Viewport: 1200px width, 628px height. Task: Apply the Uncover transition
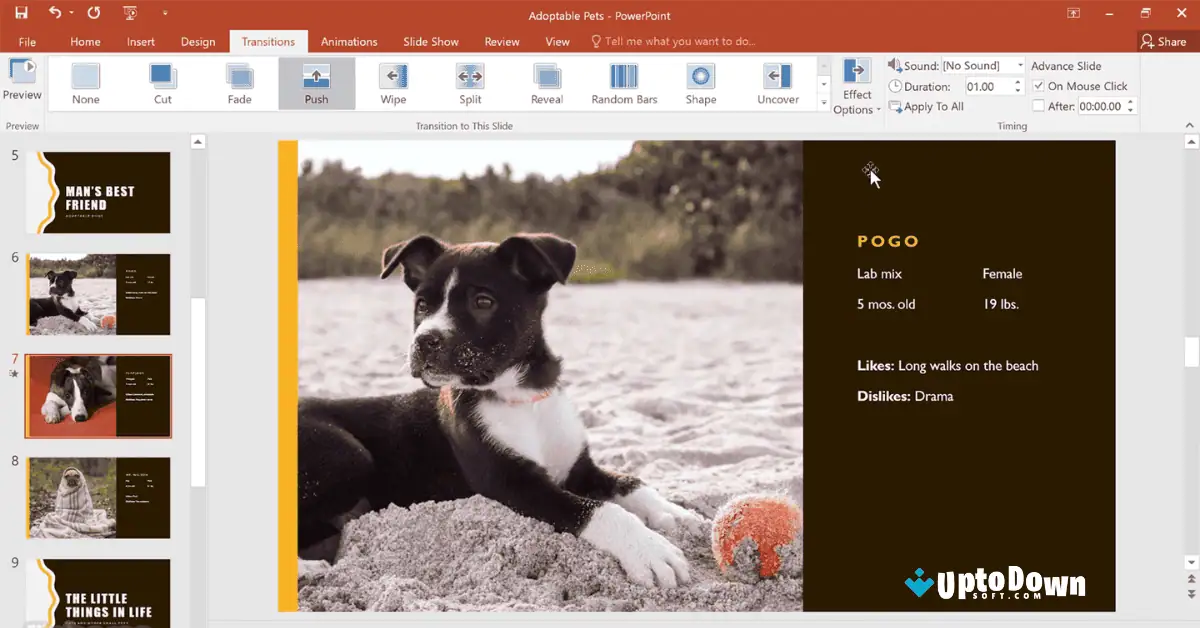(778, 84)
